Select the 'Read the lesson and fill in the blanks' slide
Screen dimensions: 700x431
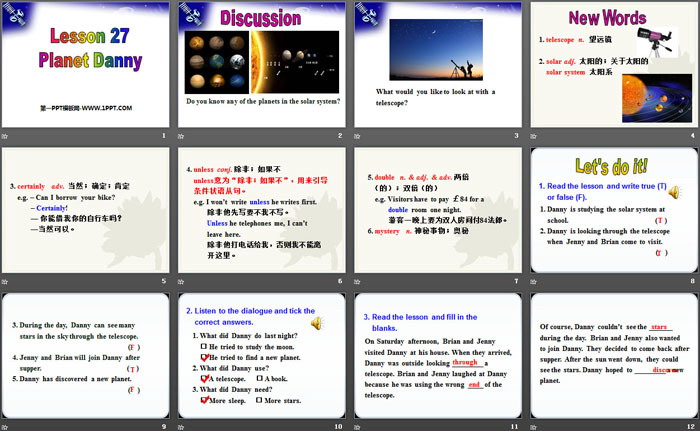pos(438,356)
